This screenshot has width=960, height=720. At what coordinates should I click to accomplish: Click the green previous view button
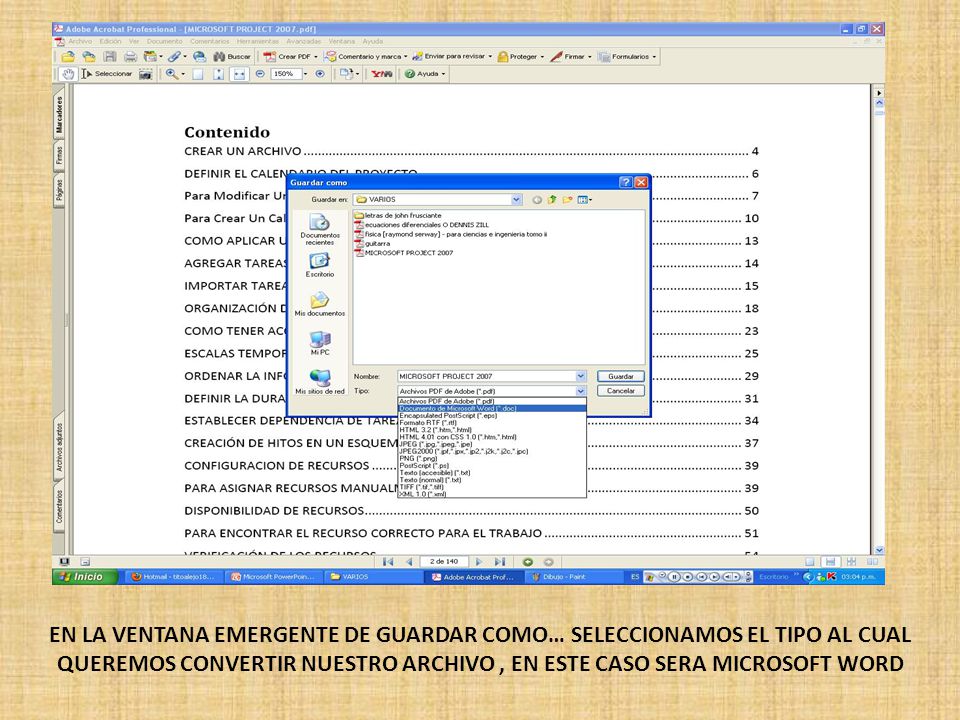528,562
